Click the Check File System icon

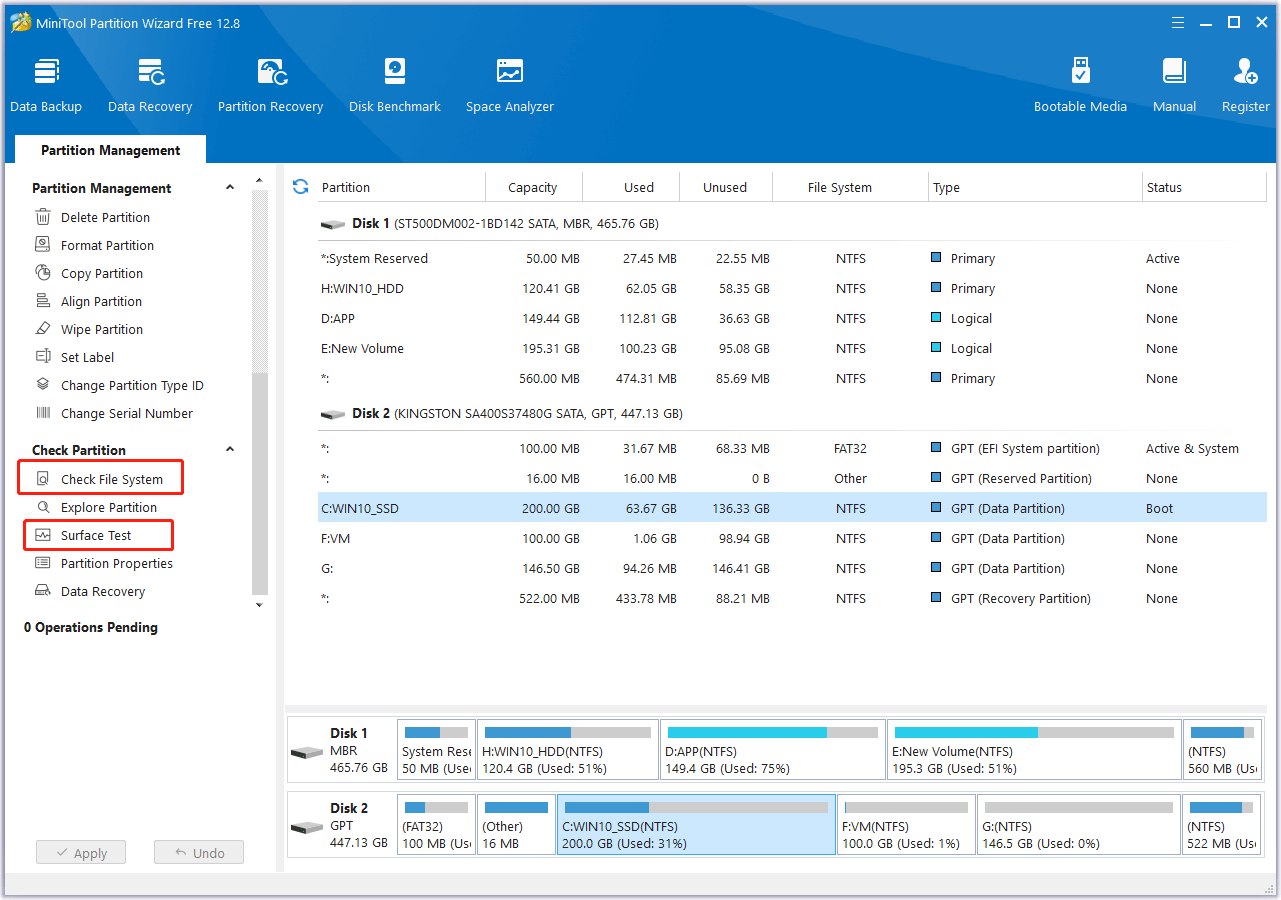click(x=43, y=479)
